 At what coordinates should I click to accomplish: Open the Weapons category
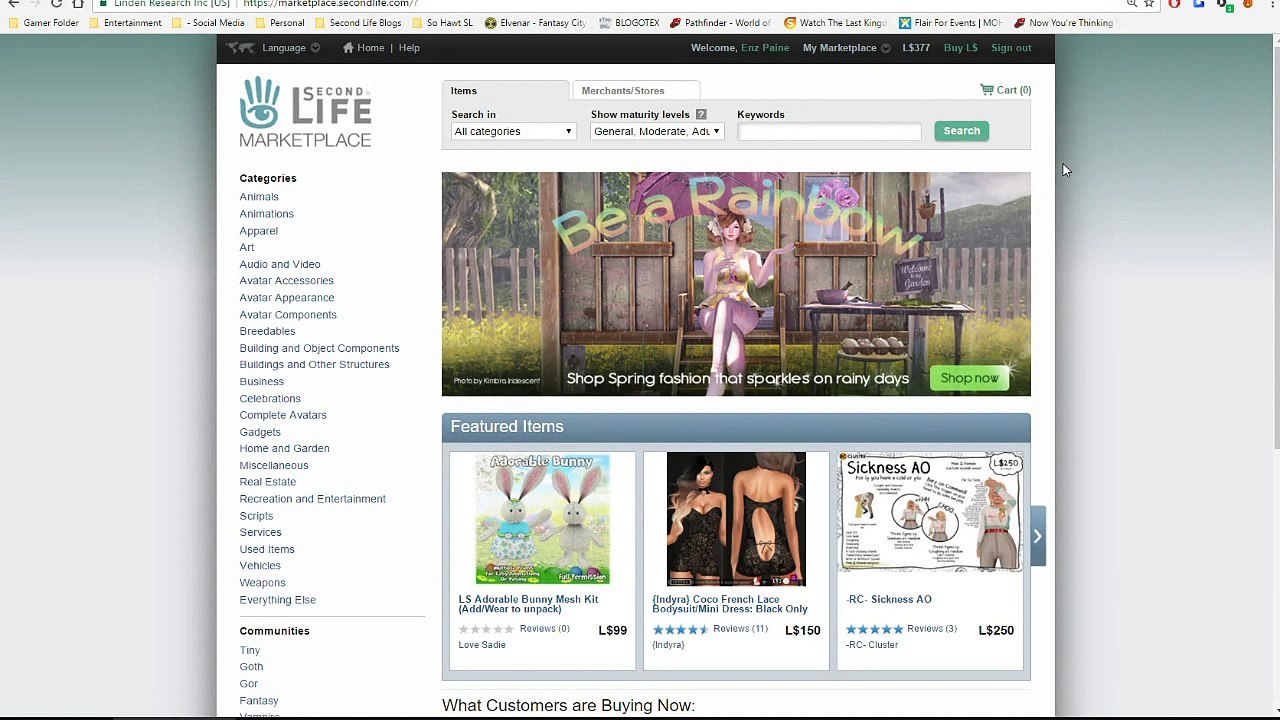coord(262,583)
